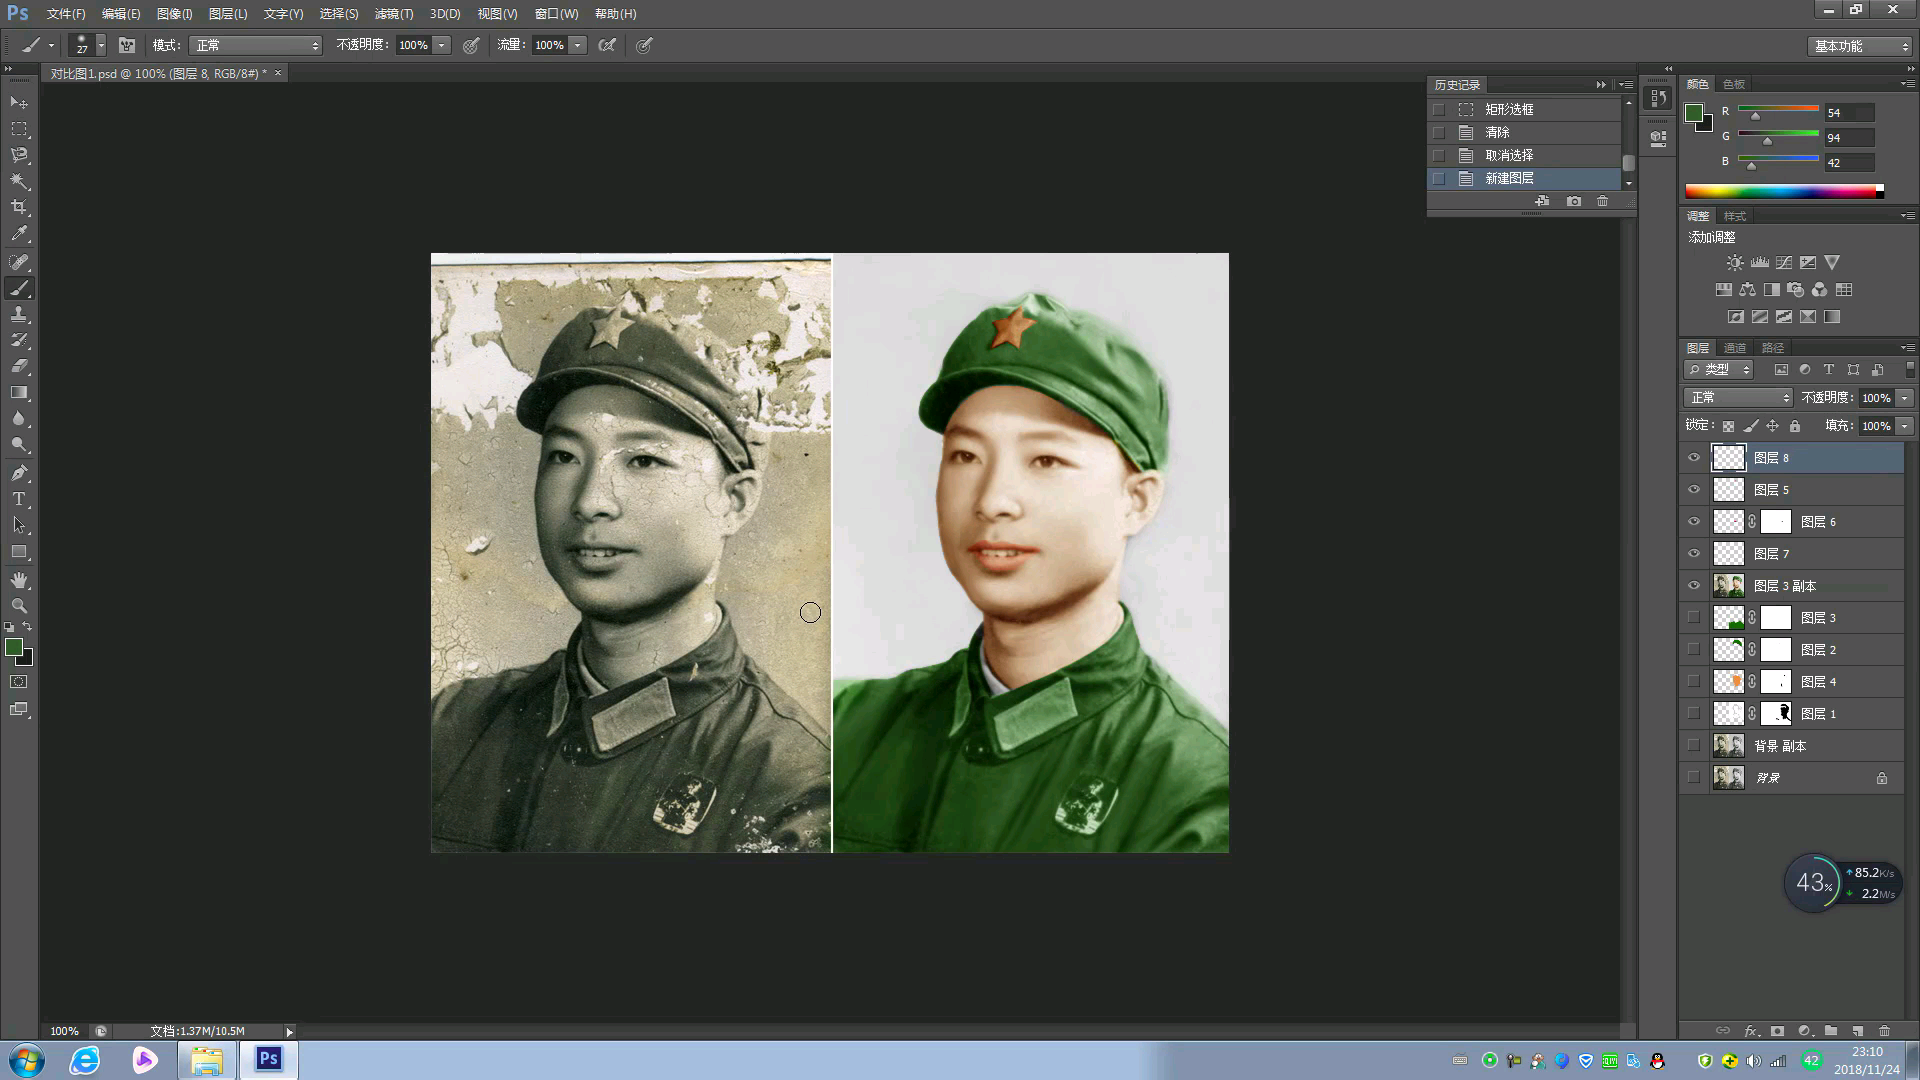Viewport: 1920px width, 1080px height.
Task: Click the R value input field
Action: (x=1849, y=113)
